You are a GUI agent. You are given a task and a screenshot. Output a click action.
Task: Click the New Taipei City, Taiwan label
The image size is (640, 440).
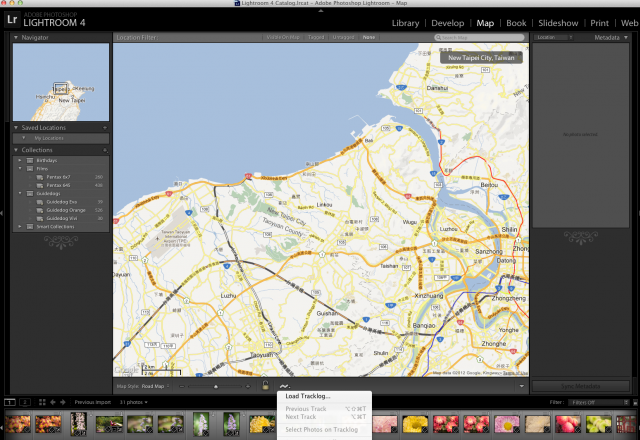click(x=481, y=58)
